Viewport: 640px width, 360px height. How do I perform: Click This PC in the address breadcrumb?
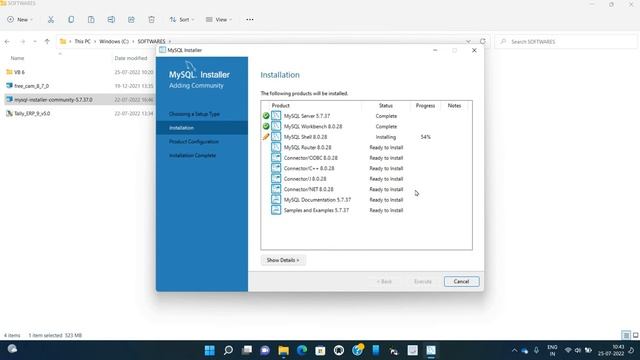tap(82, 42)
